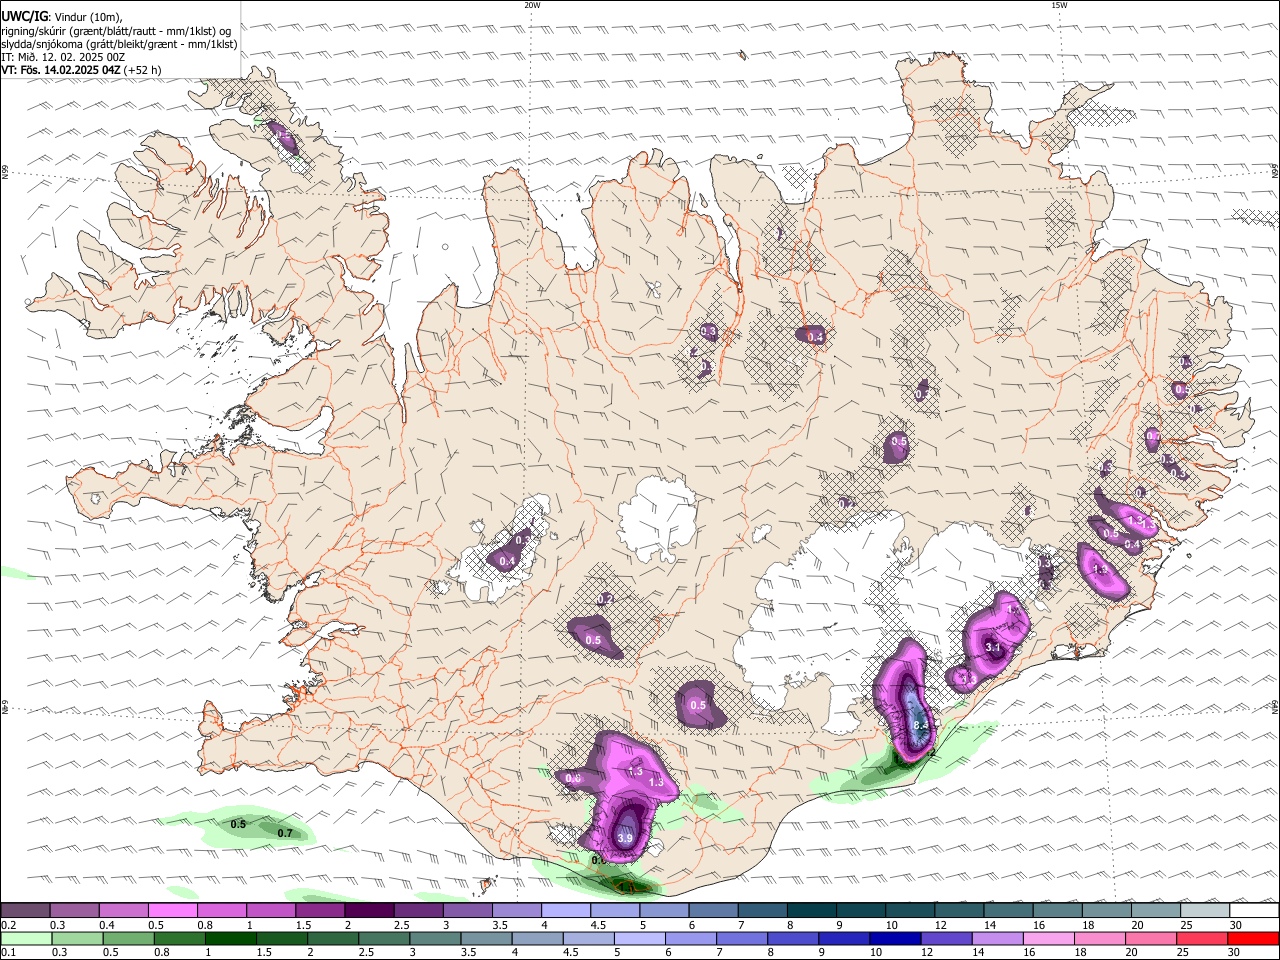Select the 'Vindur (10m)' header text
The width and height of the screenshot is (1280, 960).
pyautogui.click(x=88, y=17)
